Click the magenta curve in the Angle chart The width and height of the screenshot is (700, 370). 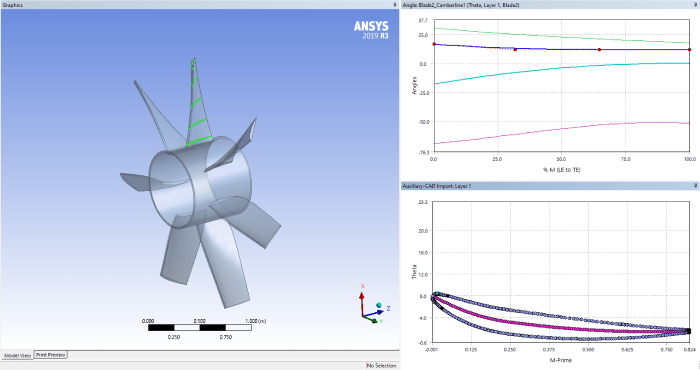click(561, 129)
